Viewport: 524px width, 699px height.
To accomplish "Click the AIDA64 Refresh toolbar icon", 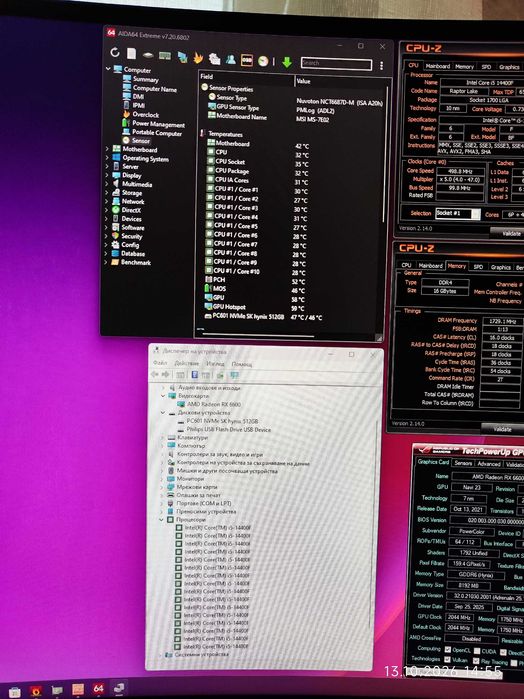I will [x=115, y=53].
